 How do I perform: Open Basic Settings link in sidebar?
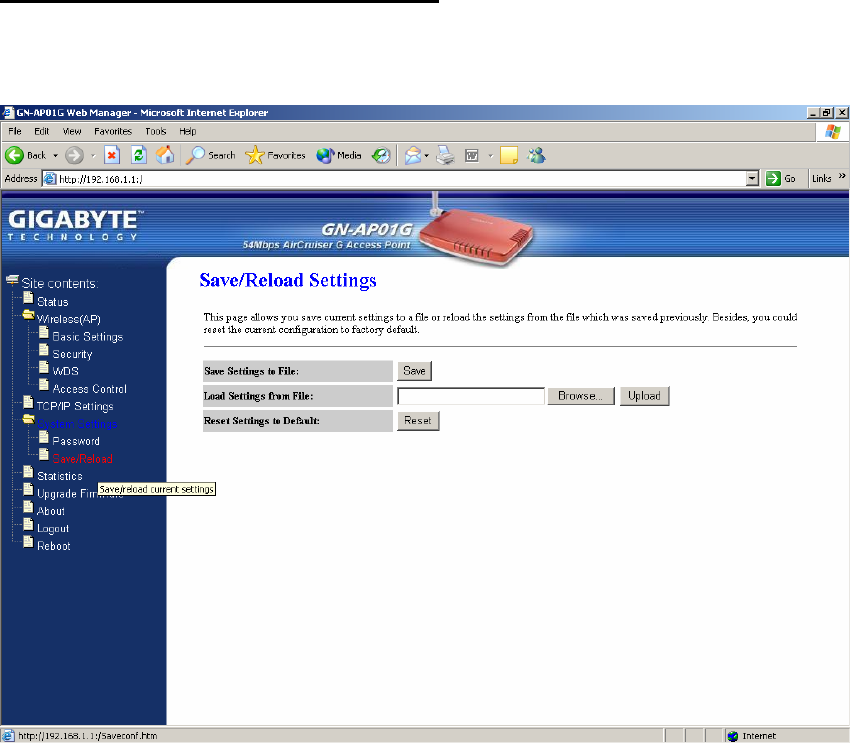coord(88,337)
